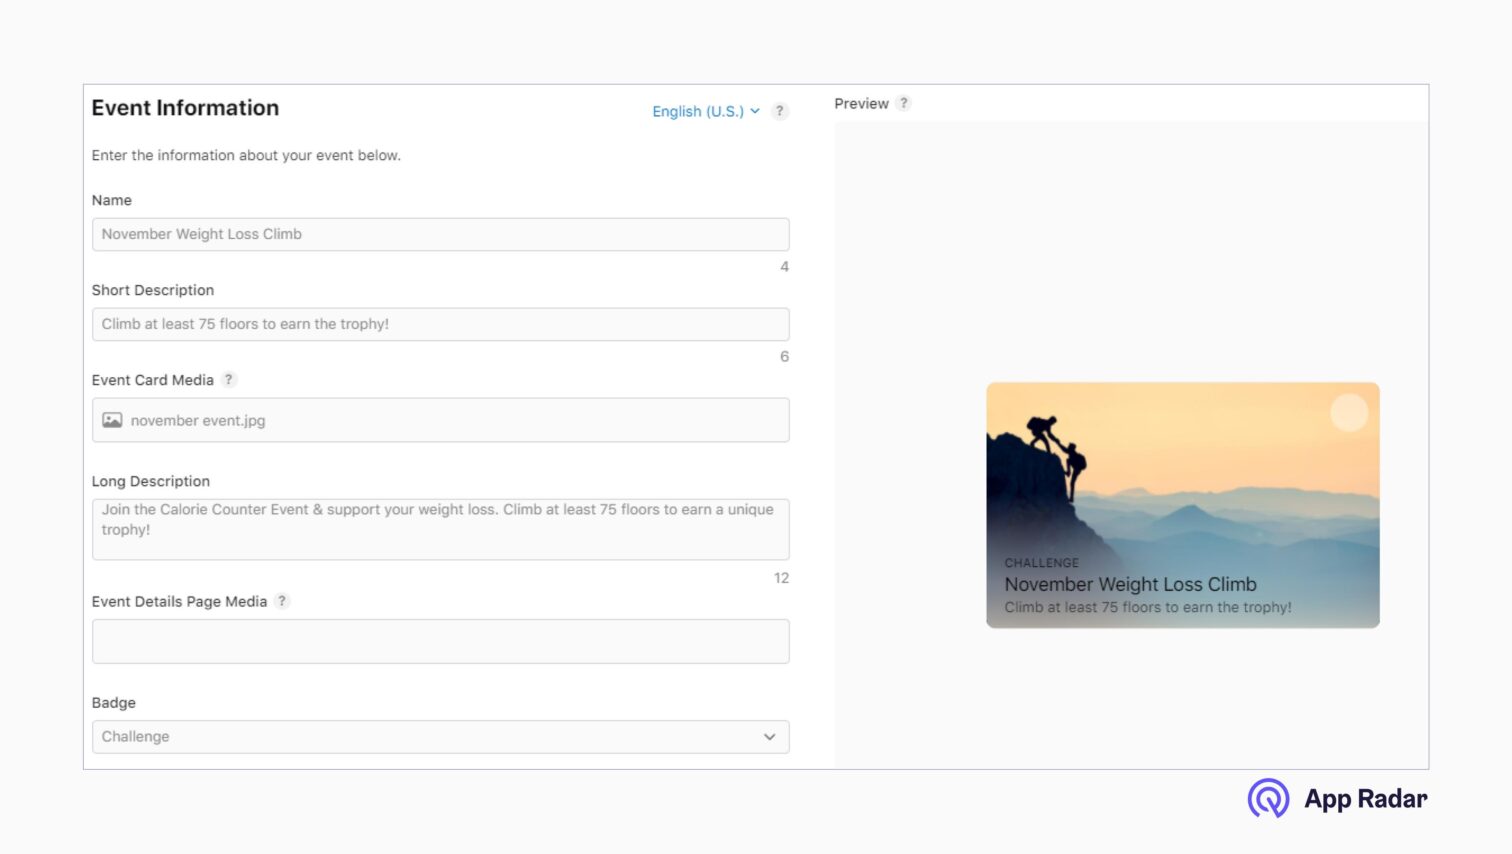This screenshot has width=1512, height=854.
Task: Click the sun graphic in the preview card
Action: tap(1349, 411)
